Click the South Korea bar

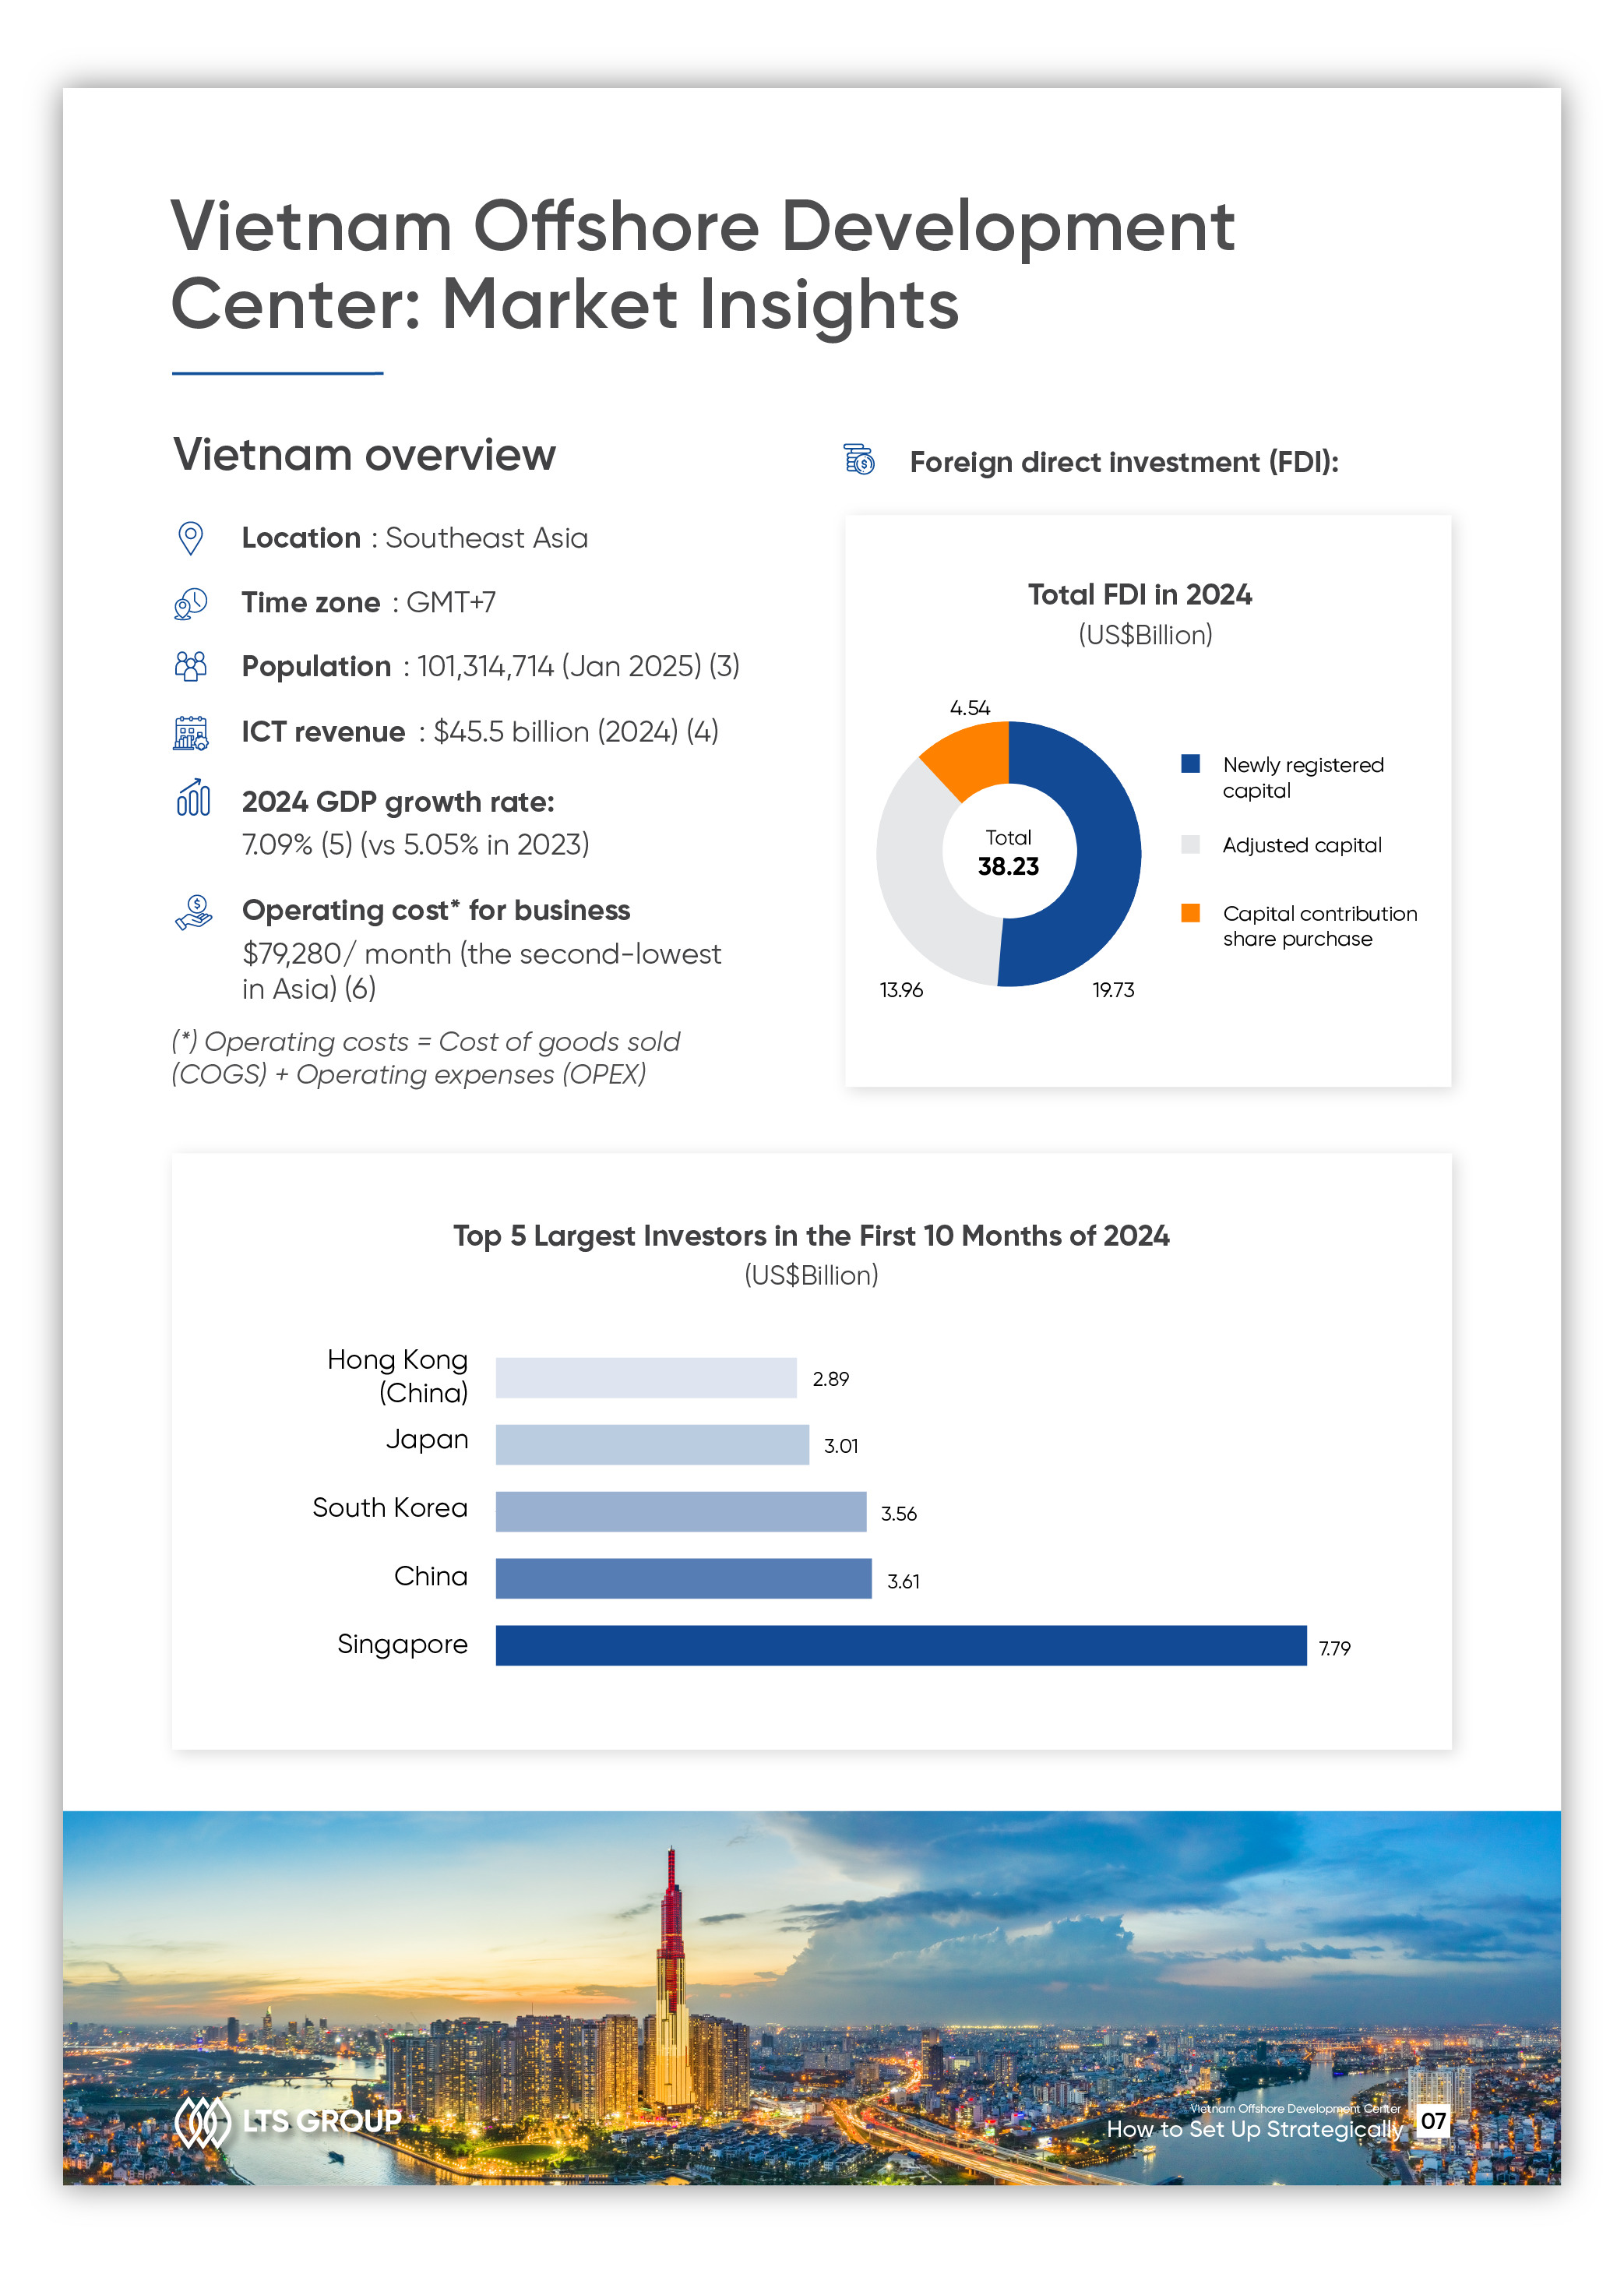click(x=681, y=1511)
